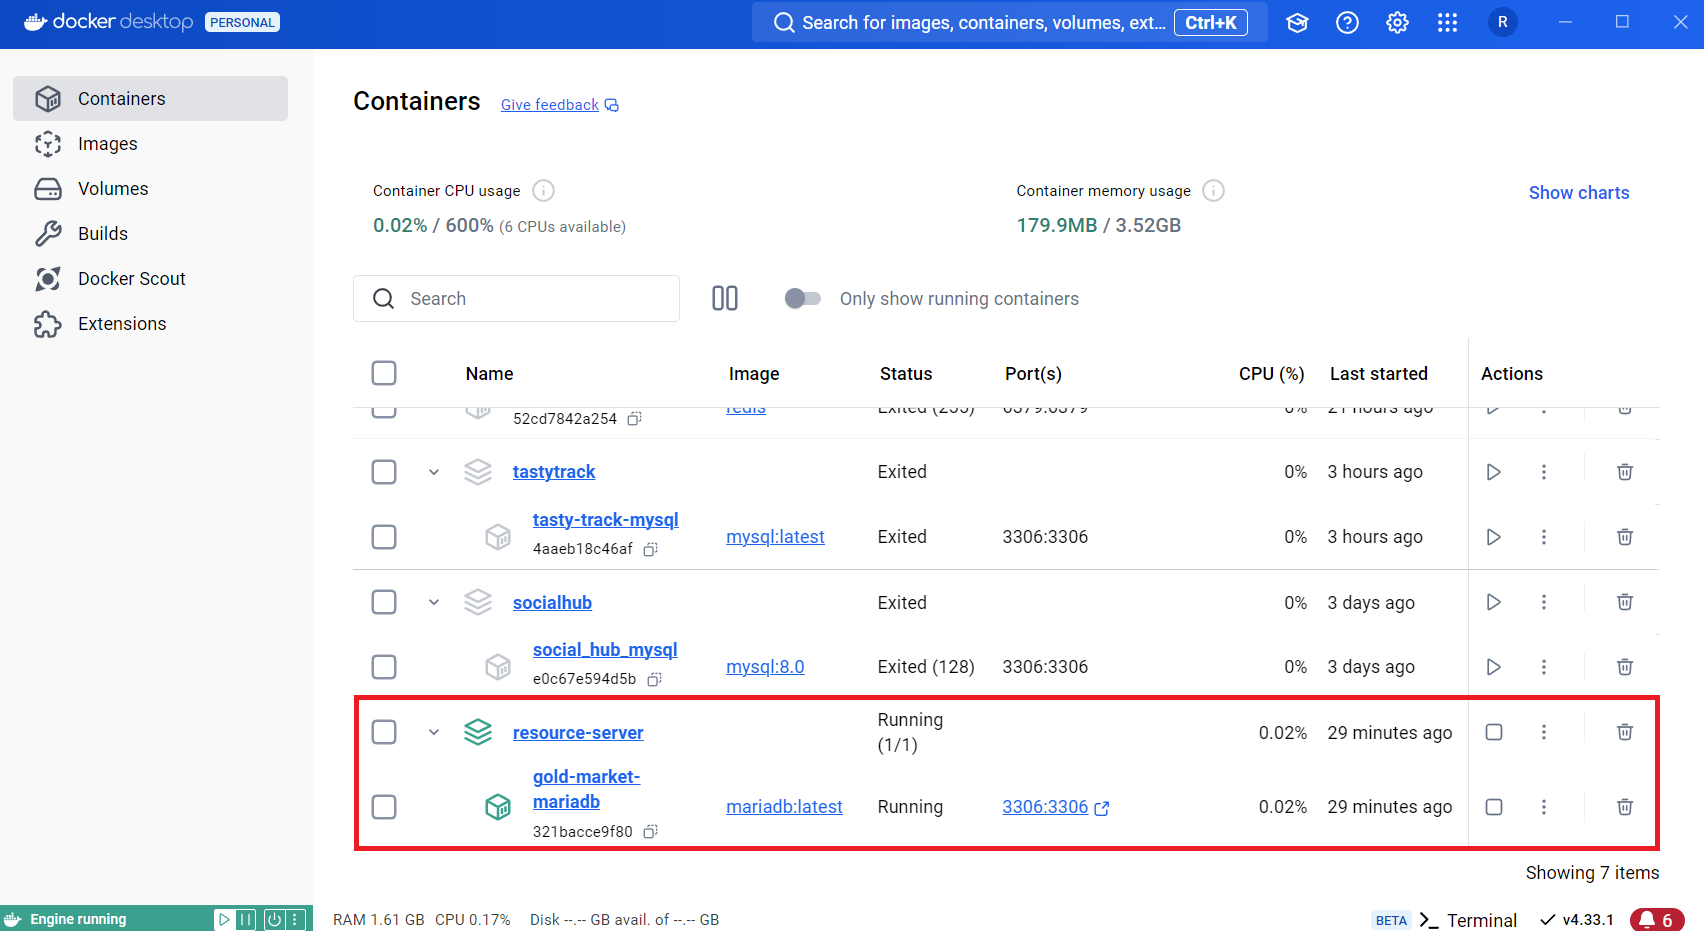This screenshot has height=931, width=1704.
Task: Pause the Docker engine in status bar
Action: [x=246, y=919]
